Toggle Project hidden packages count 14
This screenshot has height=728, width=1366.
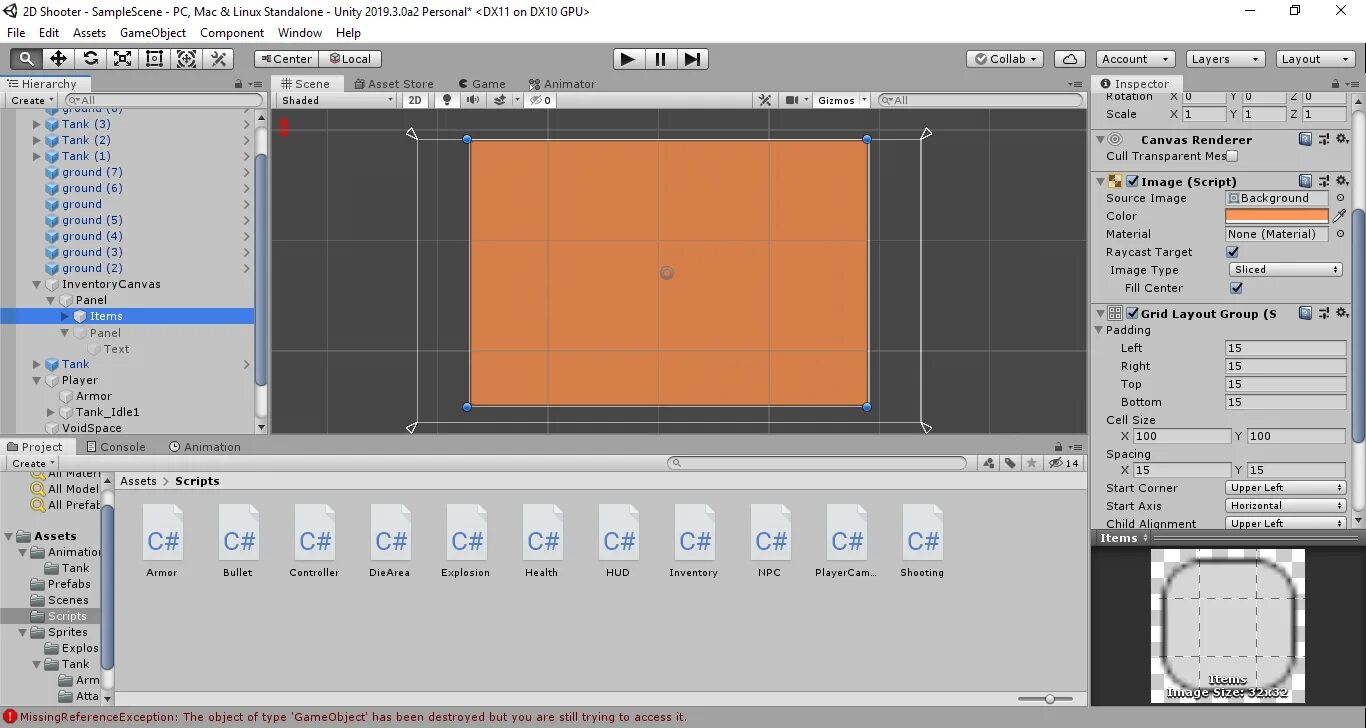1064,463
